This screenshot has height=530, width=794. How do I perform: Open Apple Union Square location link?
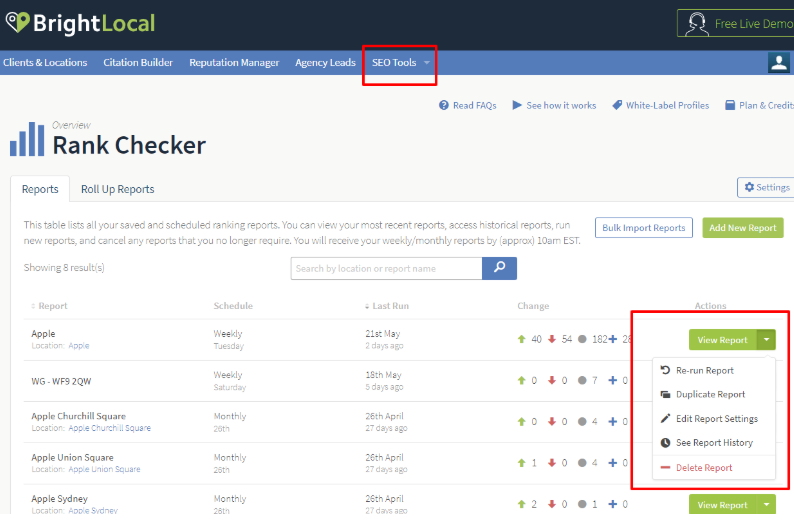104,469
